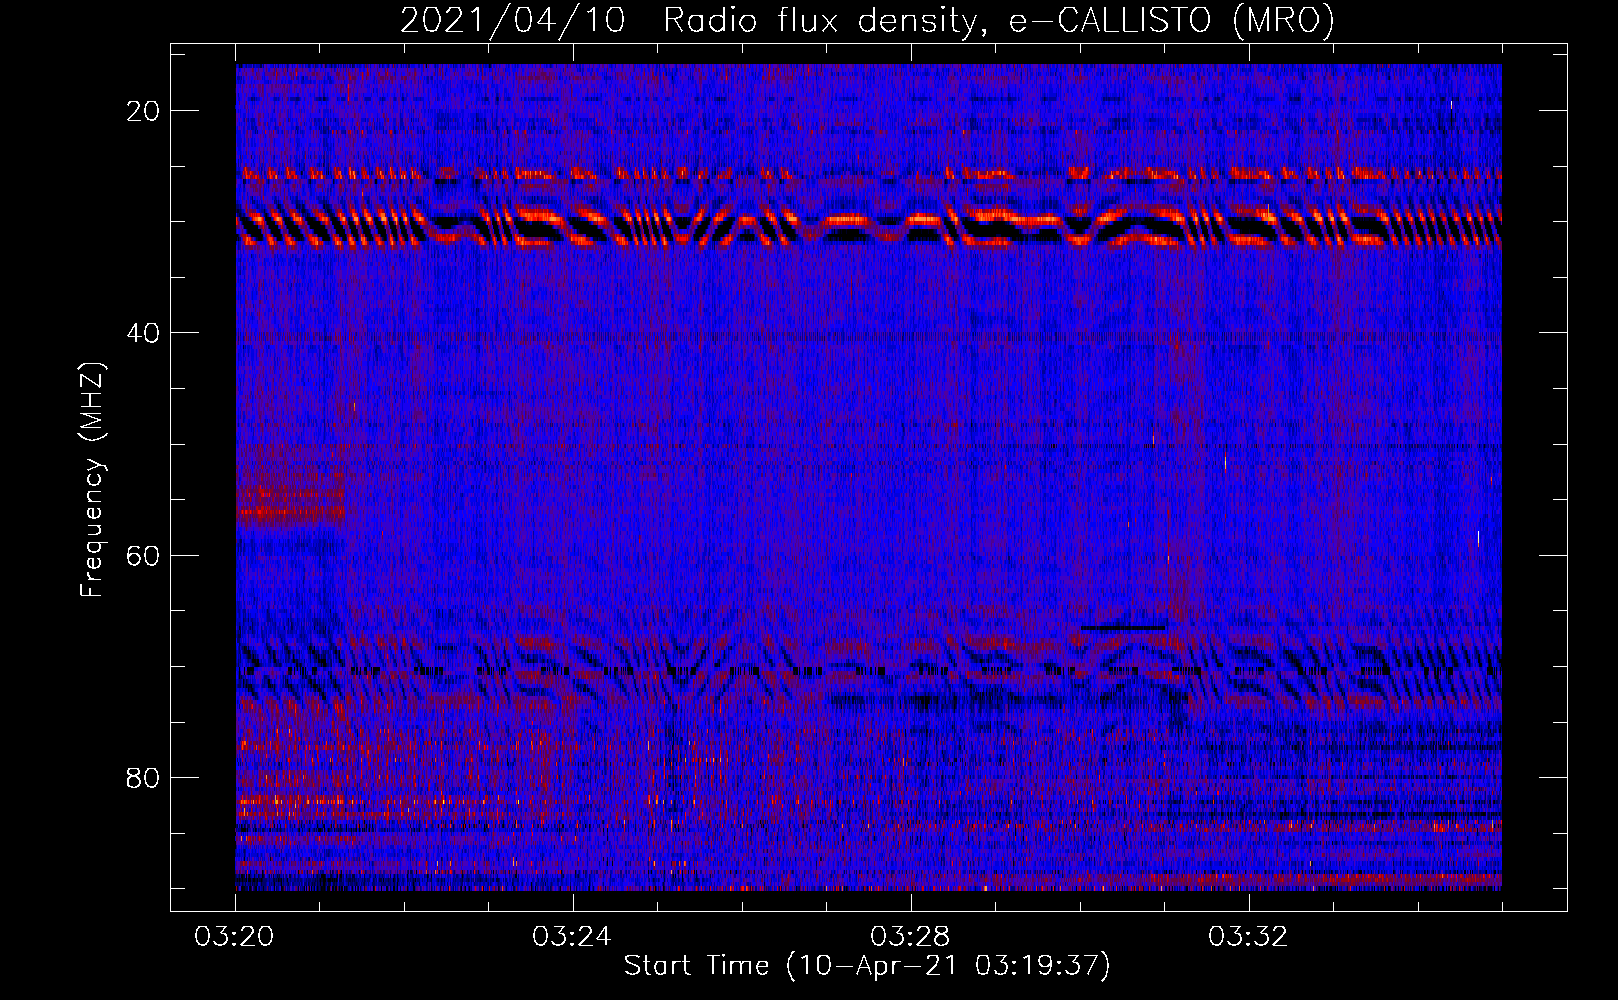1618x1000 pixels.
Task: Click the 20 MHz frequency tick label
Action: click(143, 111)
